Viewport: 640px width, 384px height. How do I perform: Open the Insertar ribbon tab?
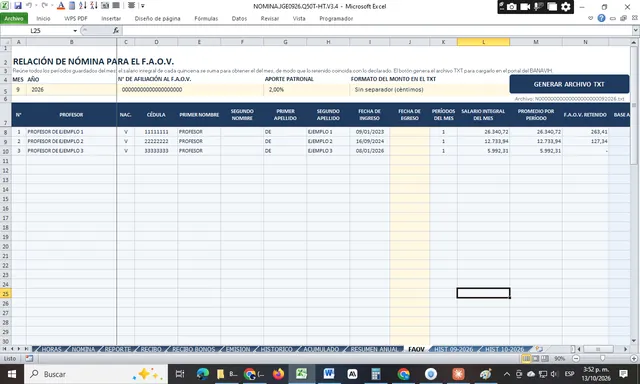click(x=111, y=19)
